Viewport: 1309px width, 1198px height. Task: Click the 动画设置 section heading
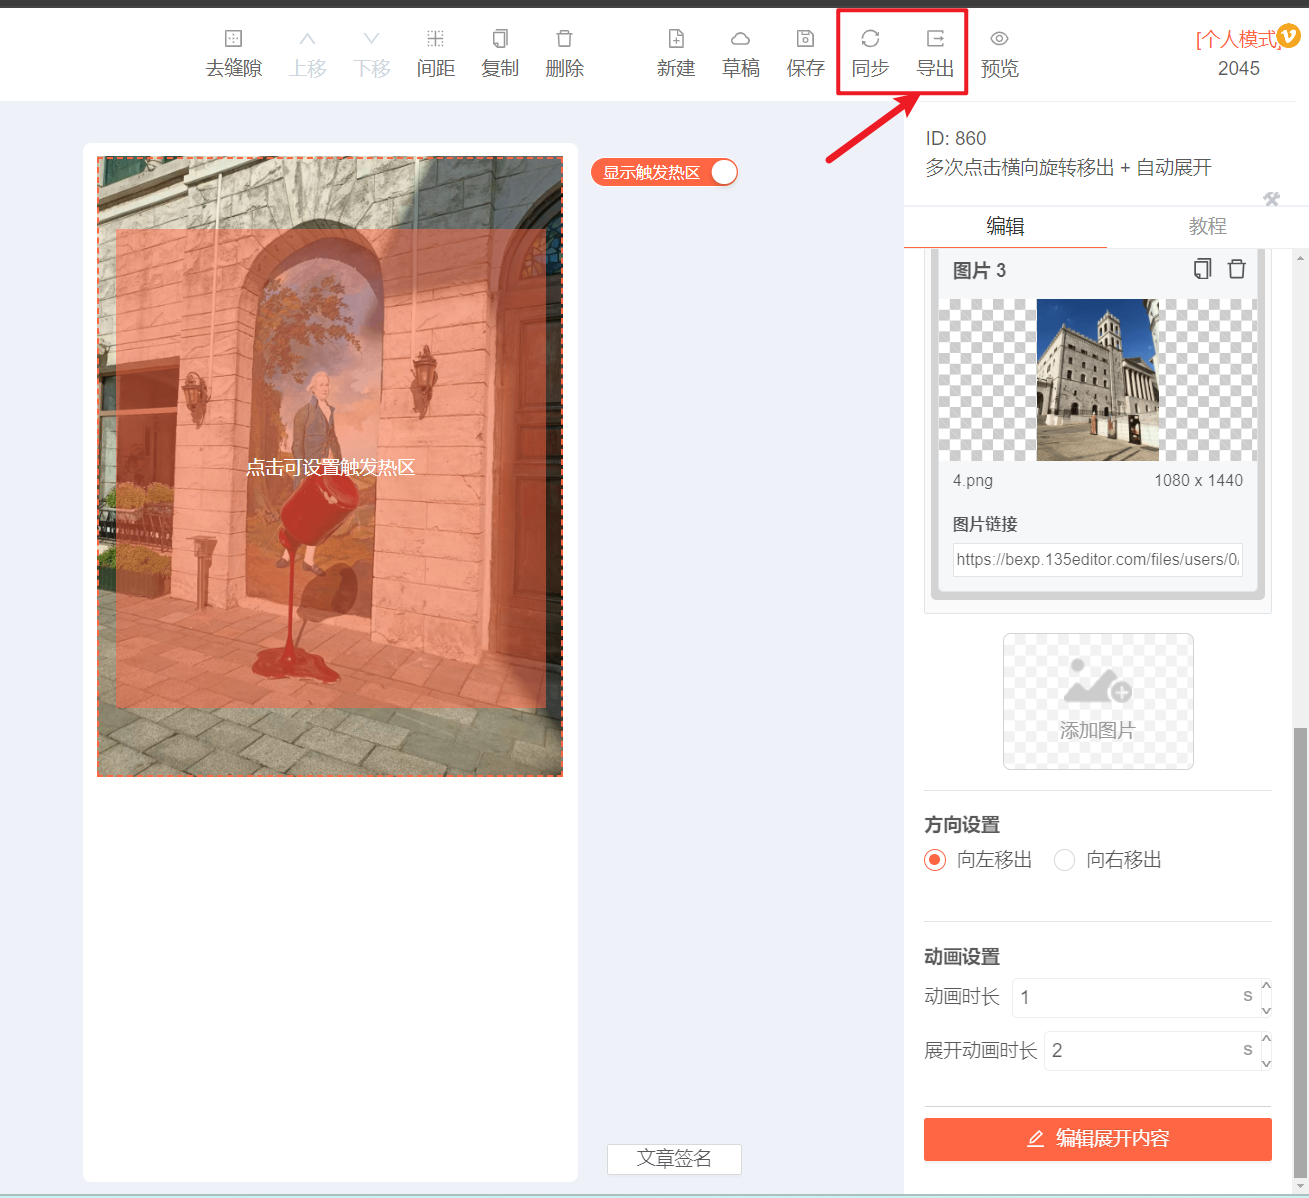(x=962, y=956)
